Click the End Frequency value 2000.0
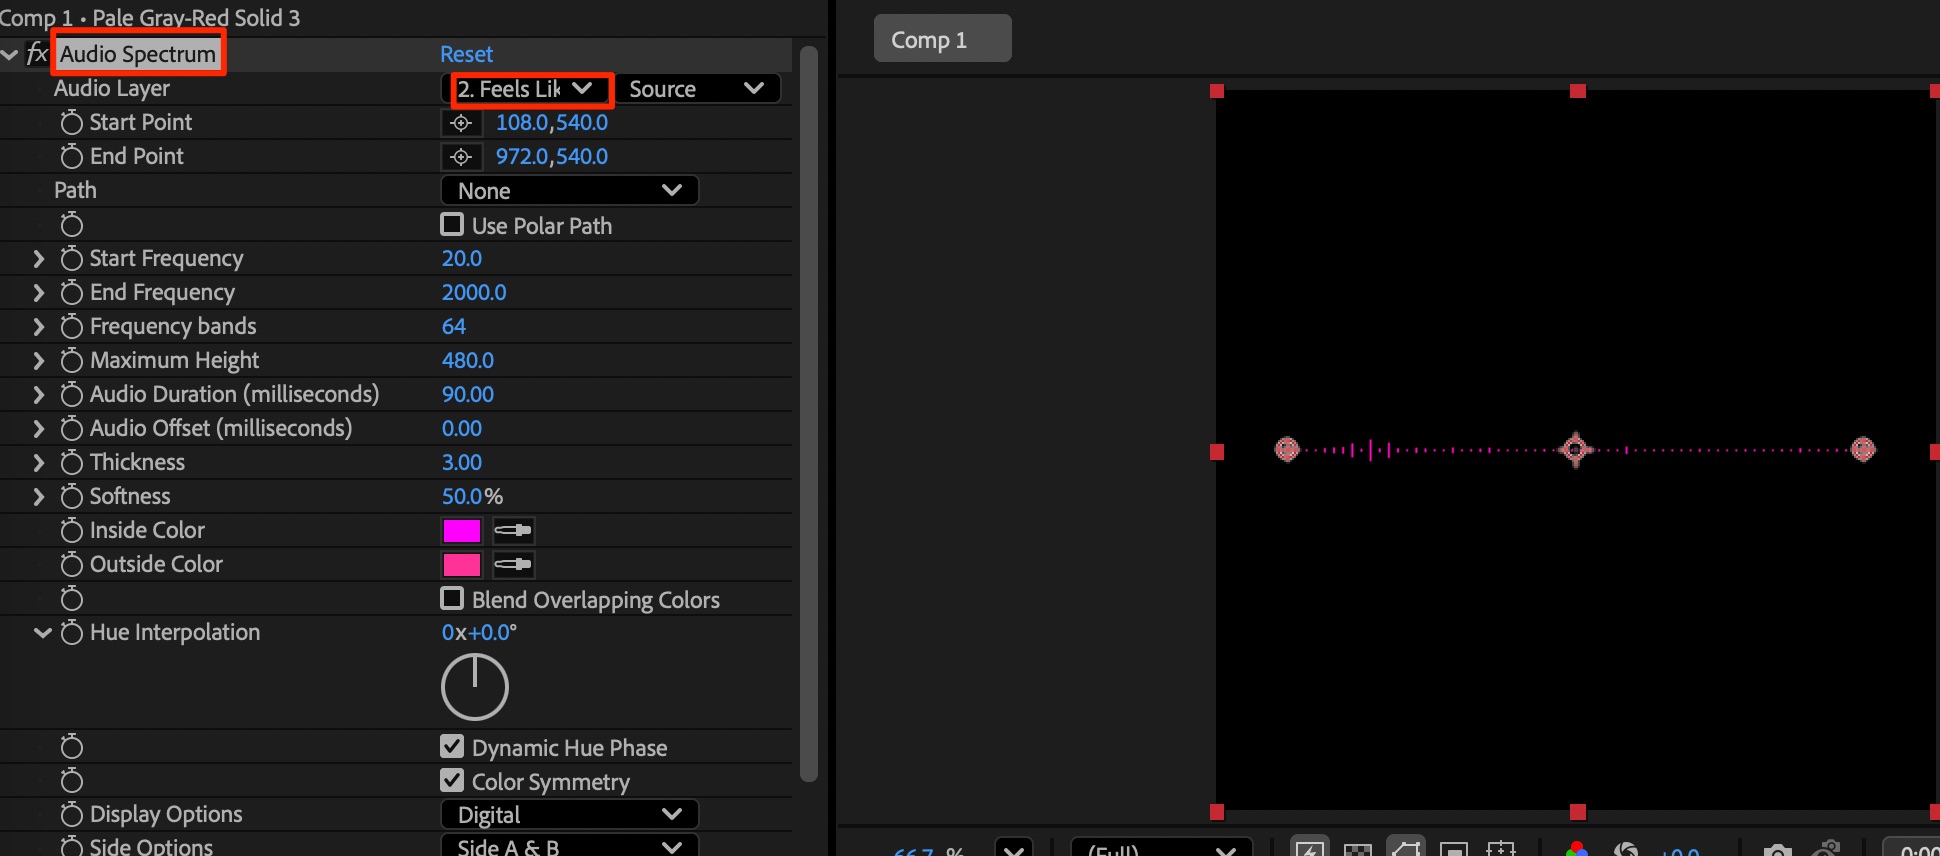Viewport: 1940px width, 856px height. 474,293
